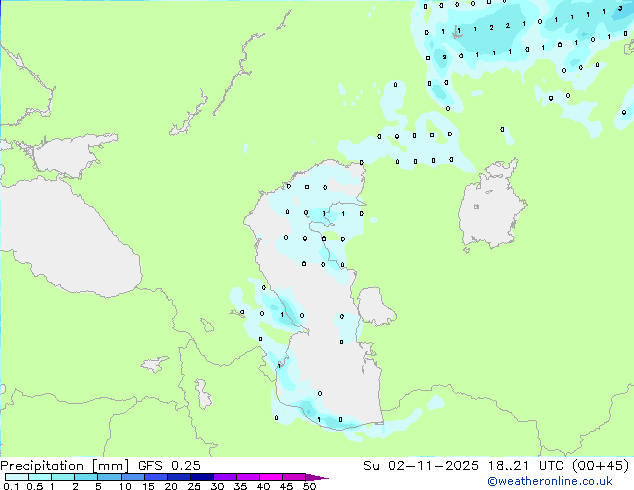Click the 'GFS 0.25' model label
Viewport: 634px width, 490px height.
169,466
